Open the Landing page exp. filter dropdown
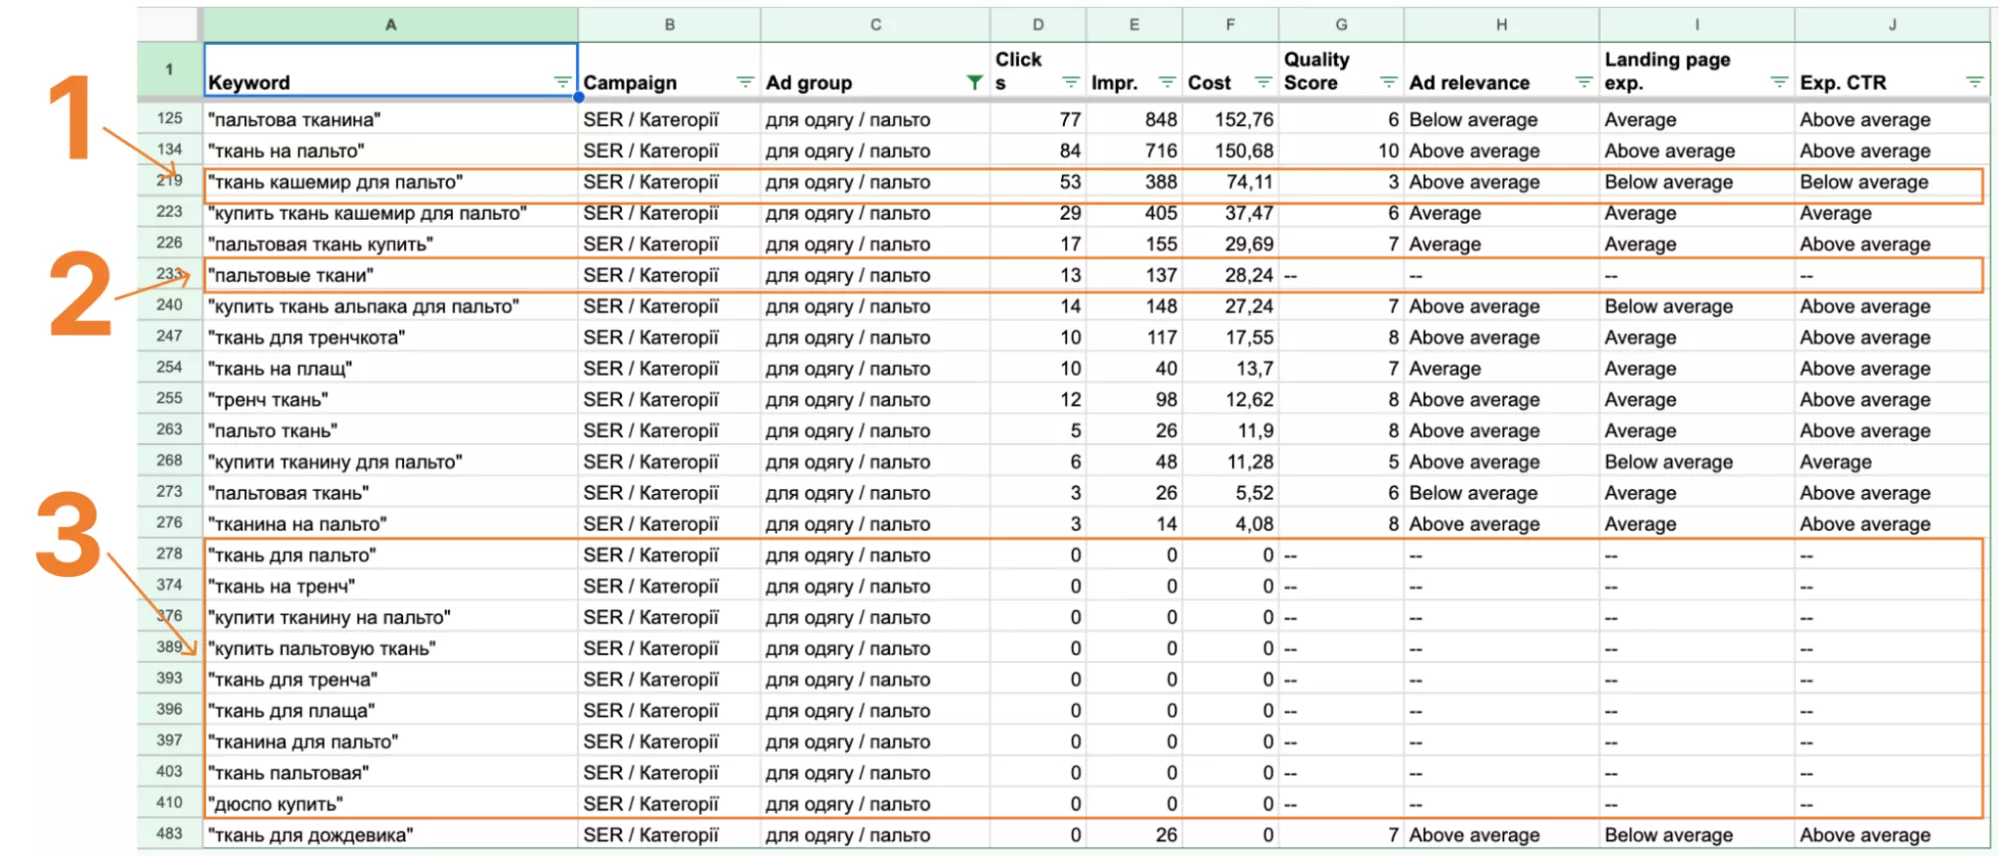 click(x=1779, y=82)
